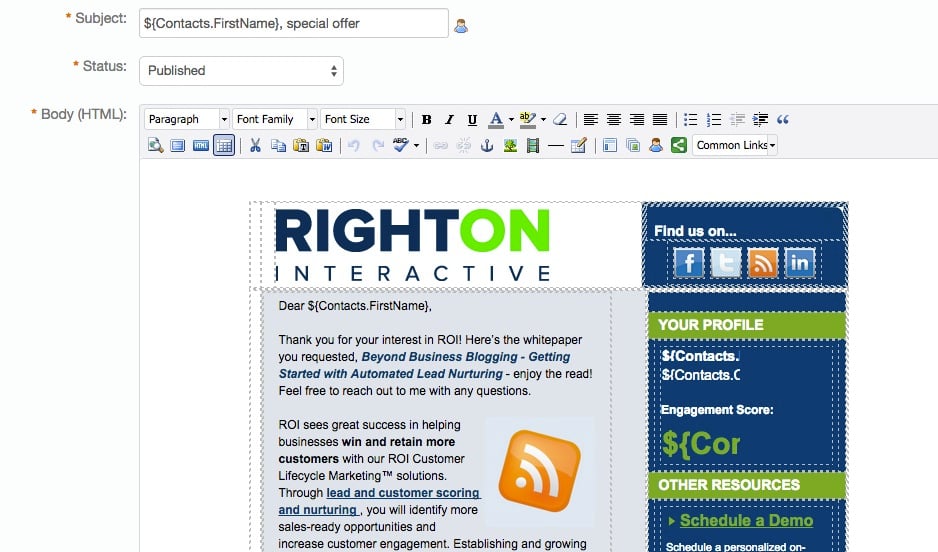Click the personalization icon beside Subject field

tap(461, 26)
